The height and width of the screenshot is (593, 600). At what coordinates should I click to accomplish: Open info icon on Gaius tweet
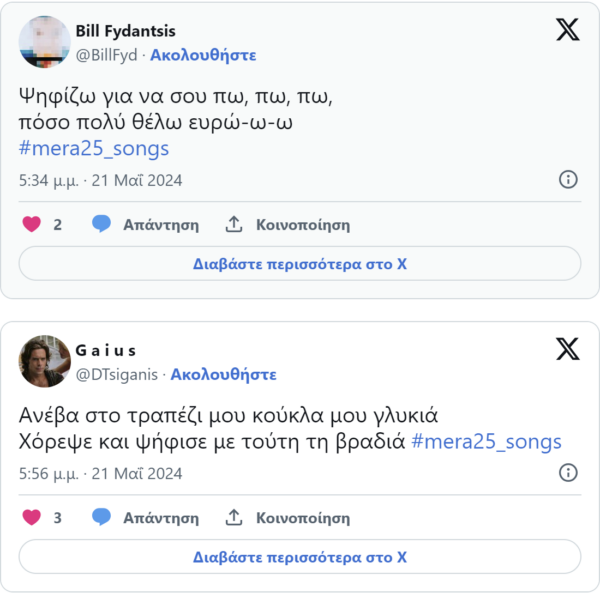pyautogui.click(x=567, y=473)
